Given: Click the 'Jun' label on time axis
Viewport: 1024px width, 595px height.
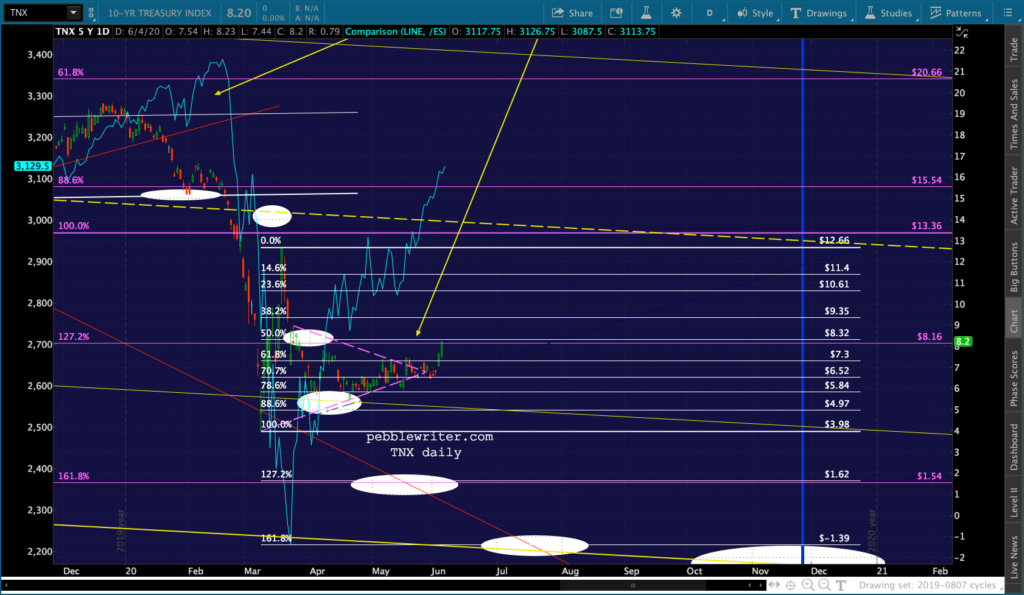Looking at the screenshot, I should tap(438, 571).
